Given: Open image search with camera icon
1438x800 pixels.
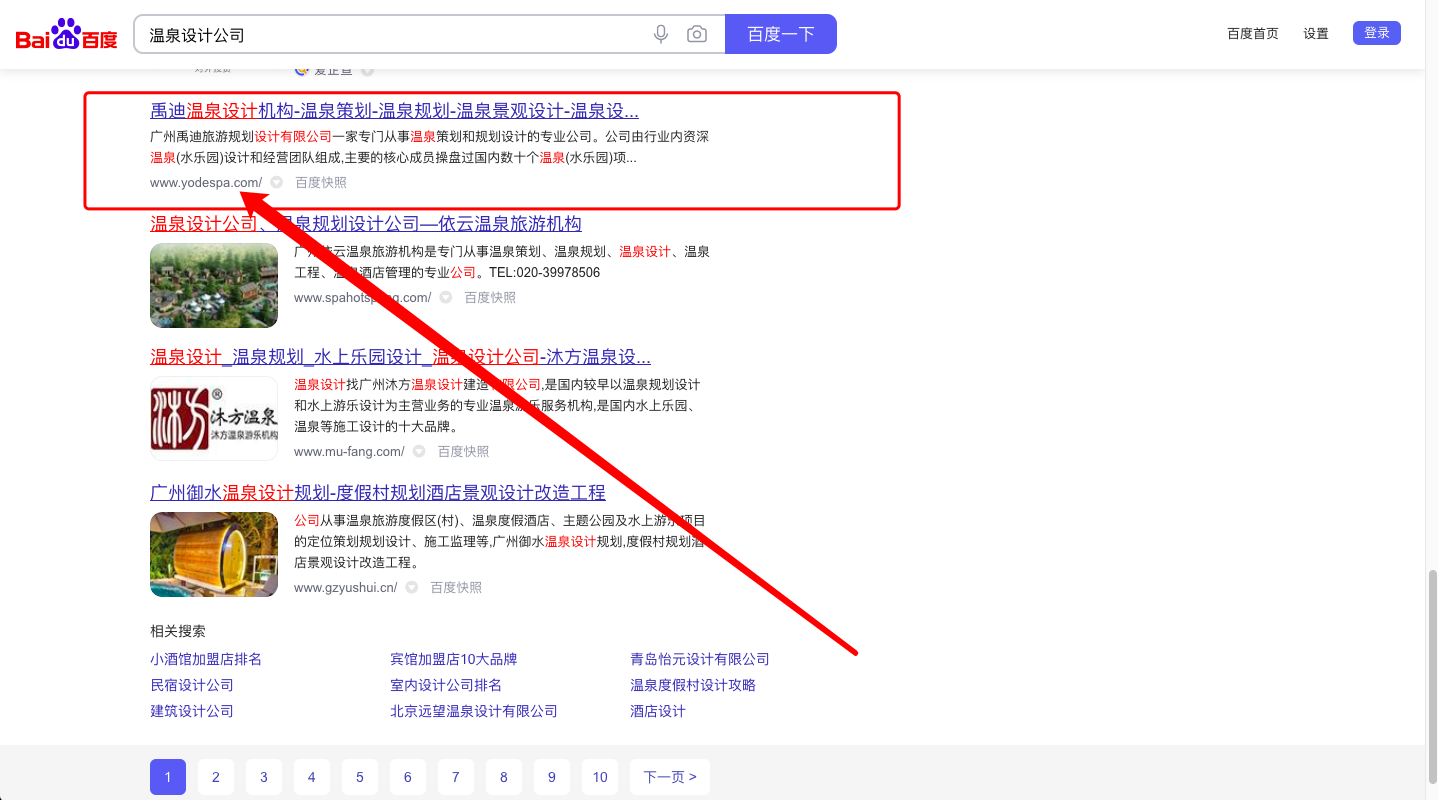Looking at the screenshot, I should click(x=697, y=35).
